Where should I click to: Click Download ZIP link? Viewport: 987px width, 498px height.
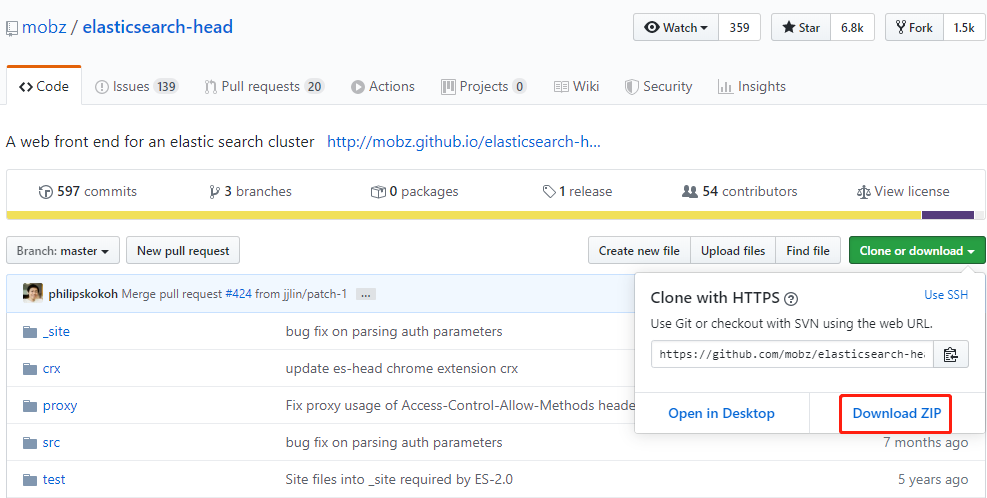point(897,413)
